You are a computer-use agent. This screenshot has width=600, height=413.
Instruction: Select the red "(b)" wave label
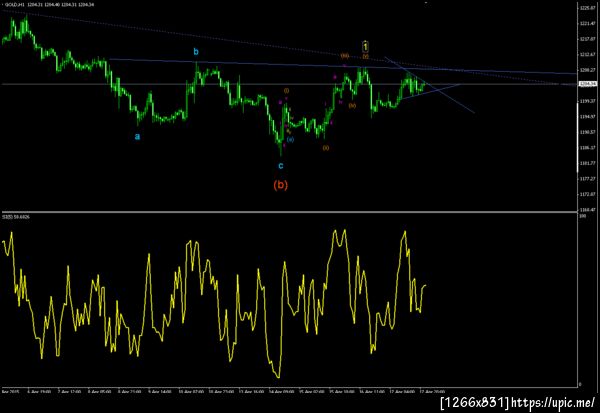pos(280,185)
